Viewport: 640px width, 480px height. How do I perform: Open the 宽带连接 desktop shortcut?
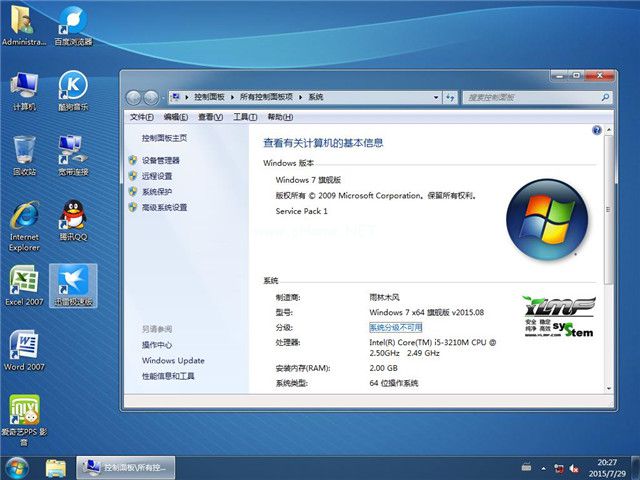(73, 156)
